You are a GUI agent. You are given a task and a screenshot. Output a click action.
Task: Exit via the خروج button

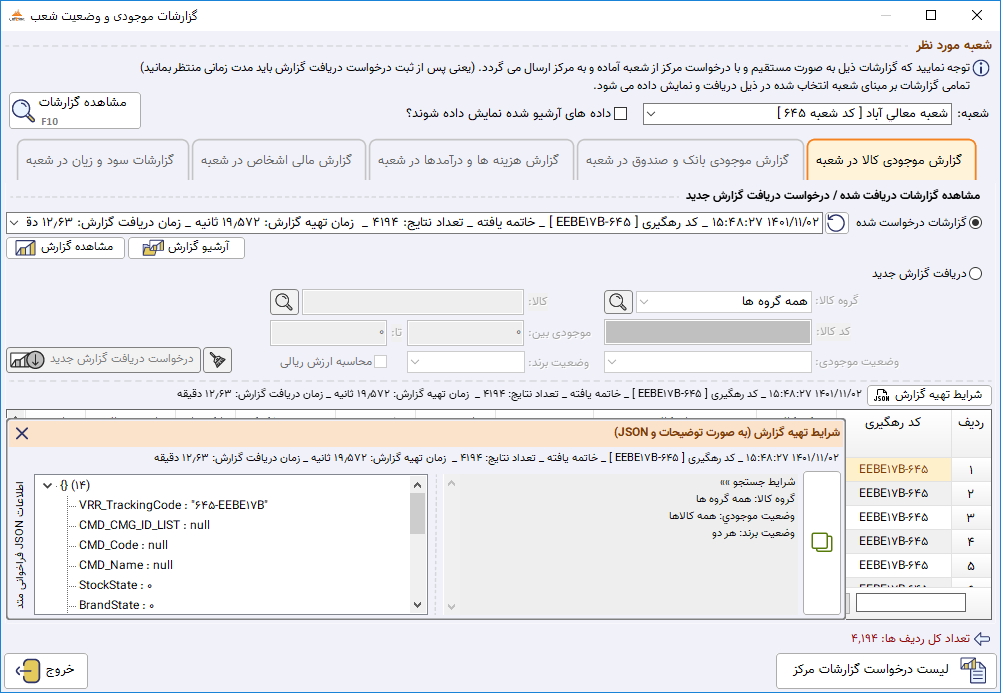pos(47,670)
